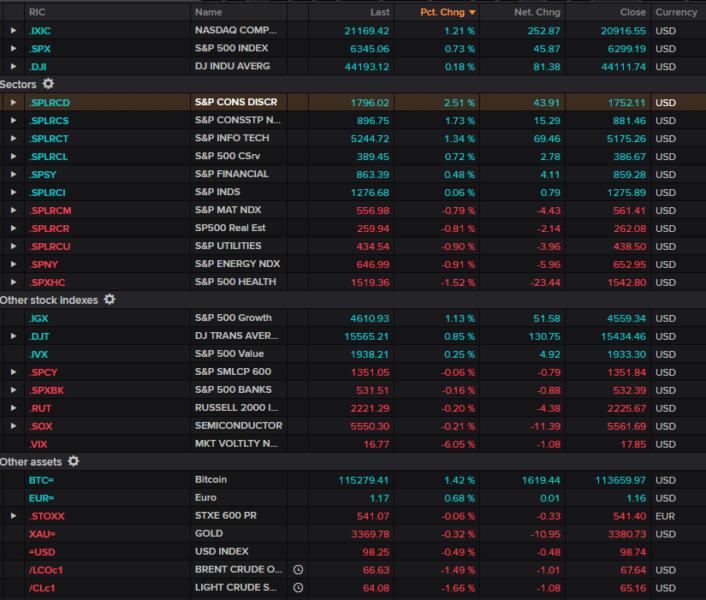Toggle sort arrow on Pct. Chng column
The width and height of the screenshot is (706, 600).
pyautogui.click(x=472, y=13)
